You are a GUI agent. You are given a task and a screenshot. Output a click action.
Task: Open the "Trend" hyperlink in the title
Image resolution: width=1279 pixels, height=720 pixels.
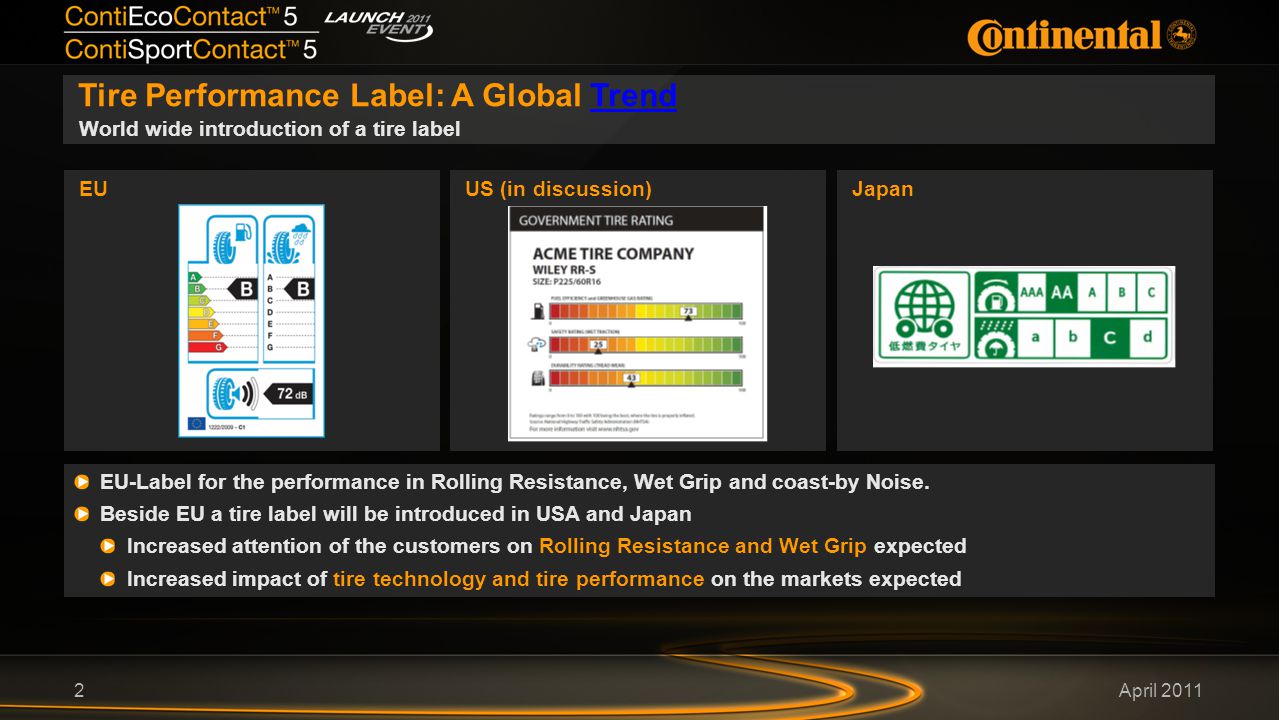click(x=633, y=96)
